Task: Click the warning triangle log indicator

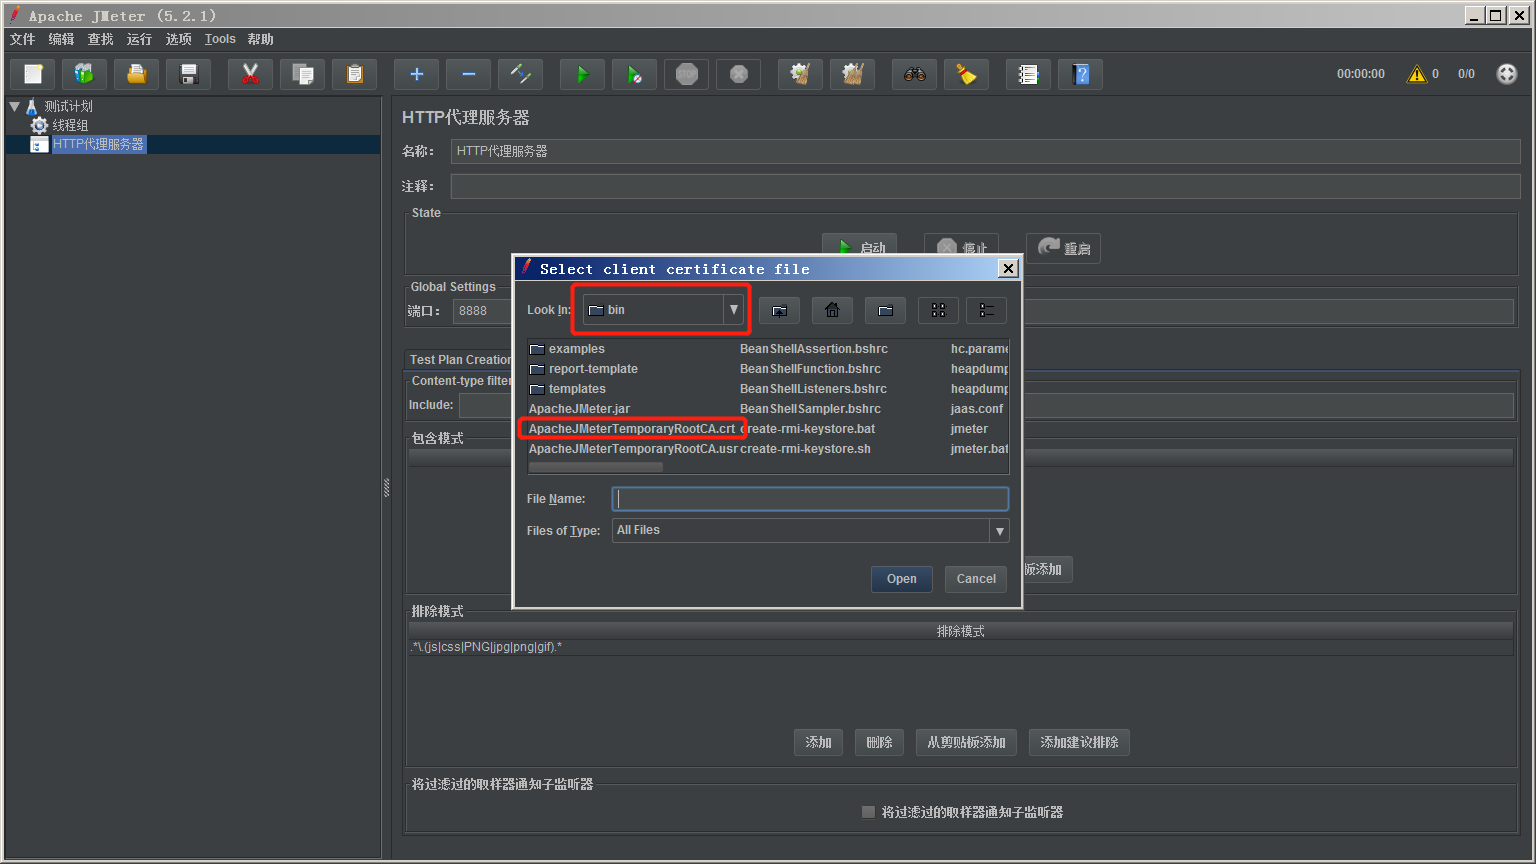Action: (1417, 74)
